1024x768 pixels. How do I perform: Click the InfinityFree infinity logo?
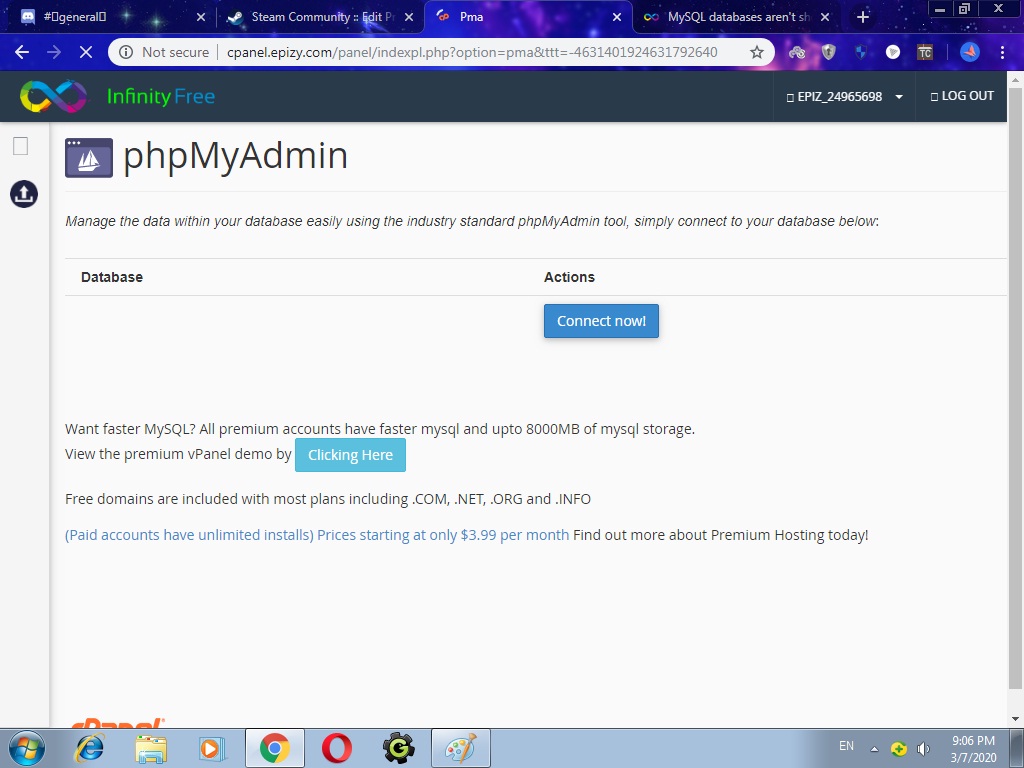point(53,96)
